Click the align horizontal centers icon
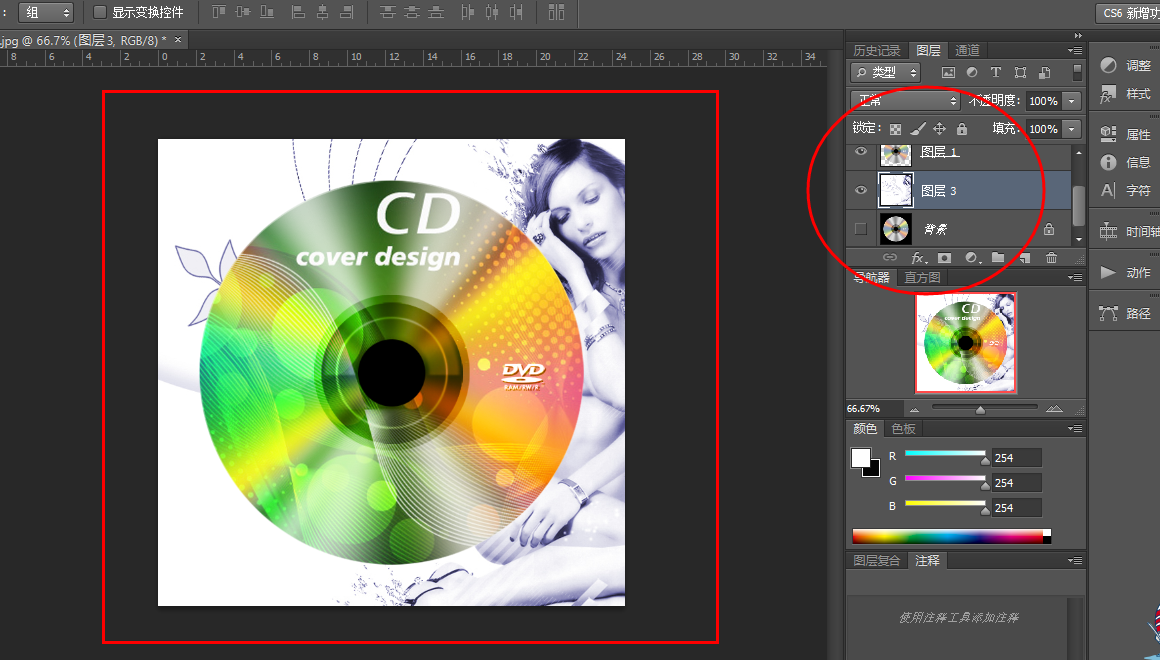Screen dimensions: 1160x660 tap(323, 12)
